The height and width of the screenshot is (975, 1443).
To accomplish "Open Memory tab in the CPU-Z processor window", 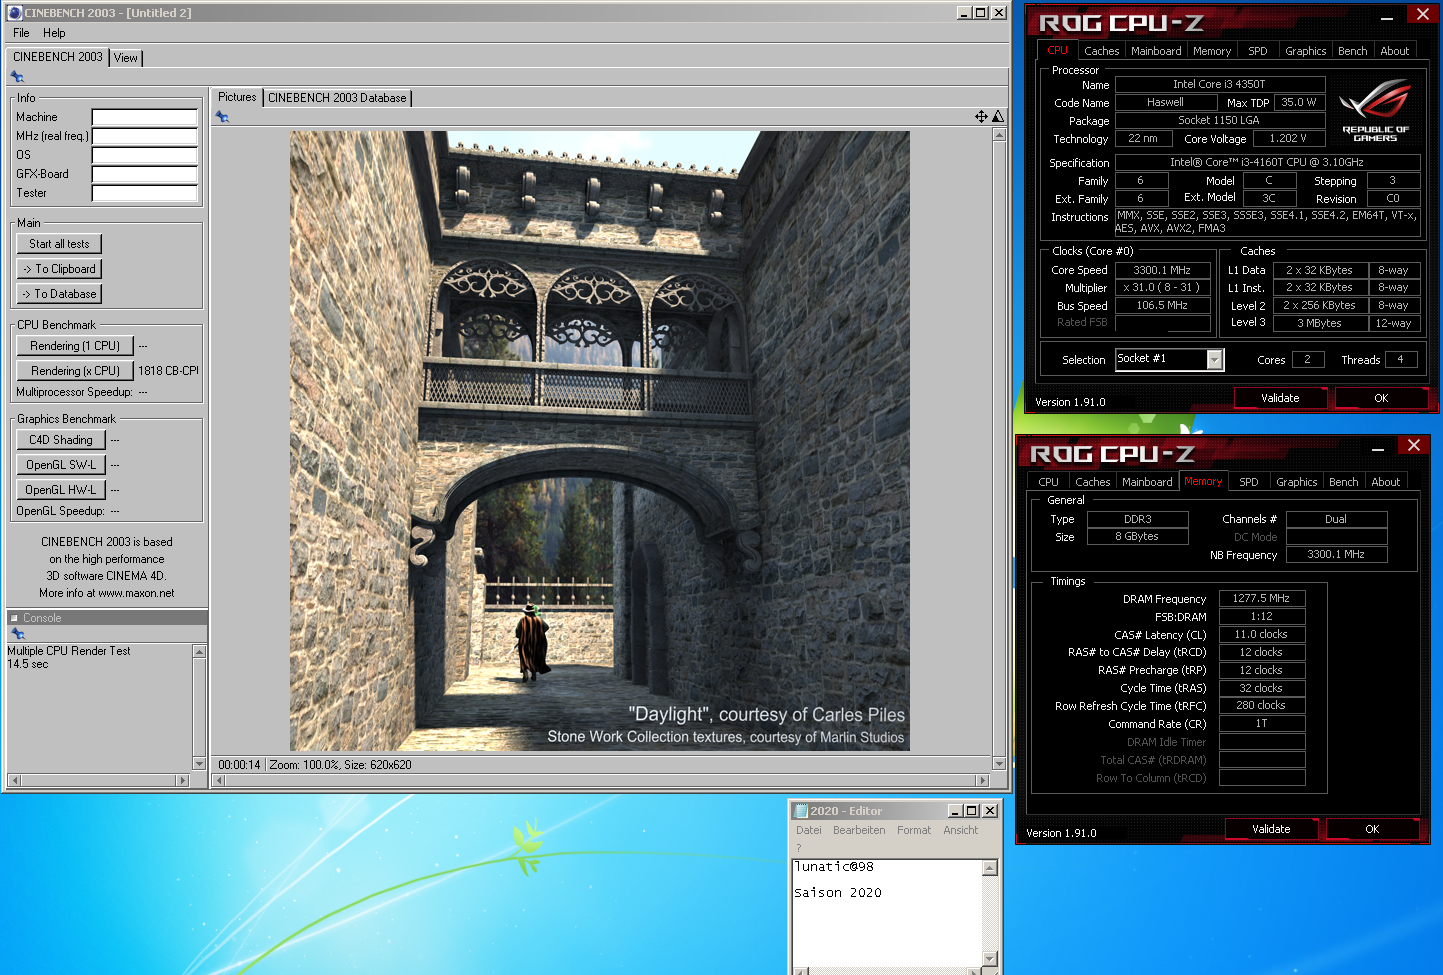I will coord(1212,51).
